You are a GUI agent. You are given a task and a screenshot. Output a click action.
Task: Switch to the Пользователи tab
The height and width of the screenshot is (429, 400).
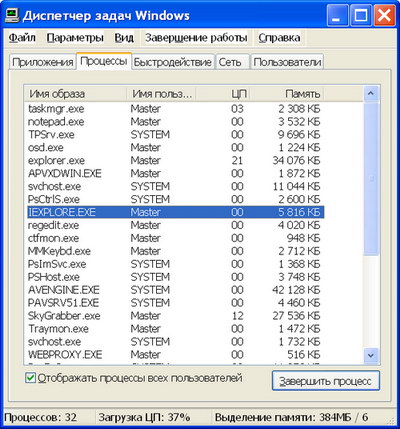[x=287, y=62]
